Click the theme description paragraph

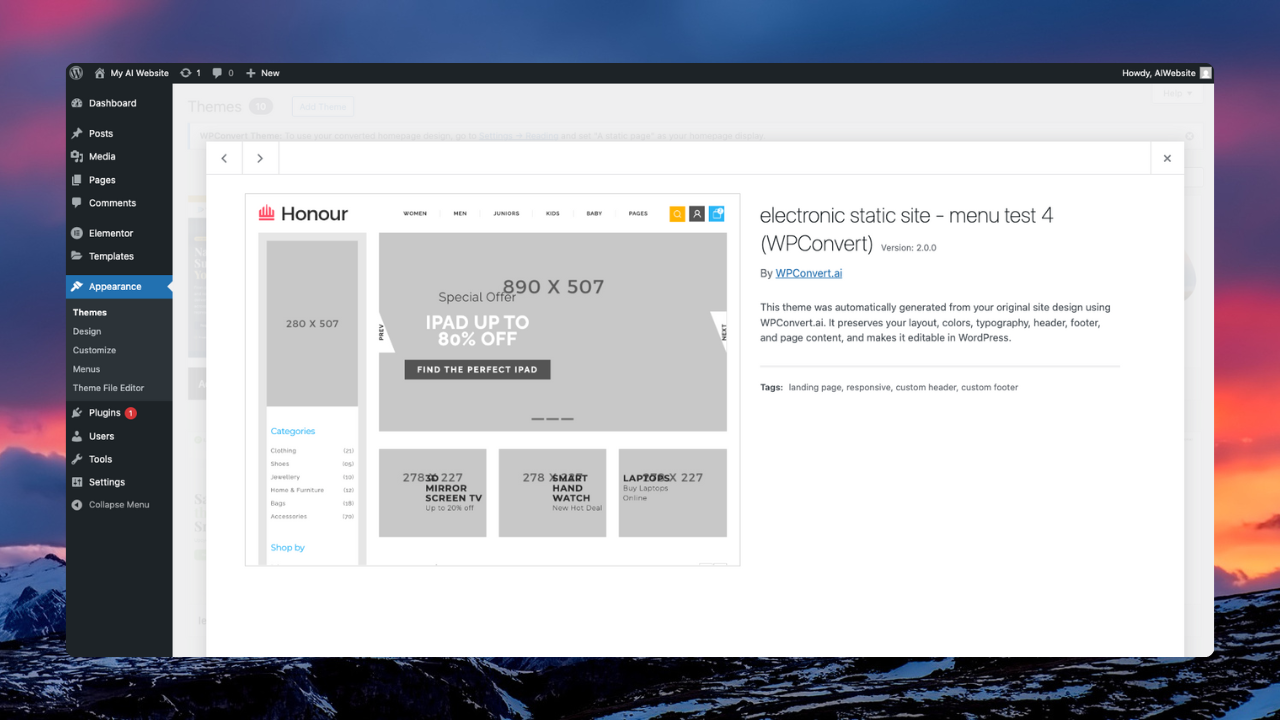point(935,322)
